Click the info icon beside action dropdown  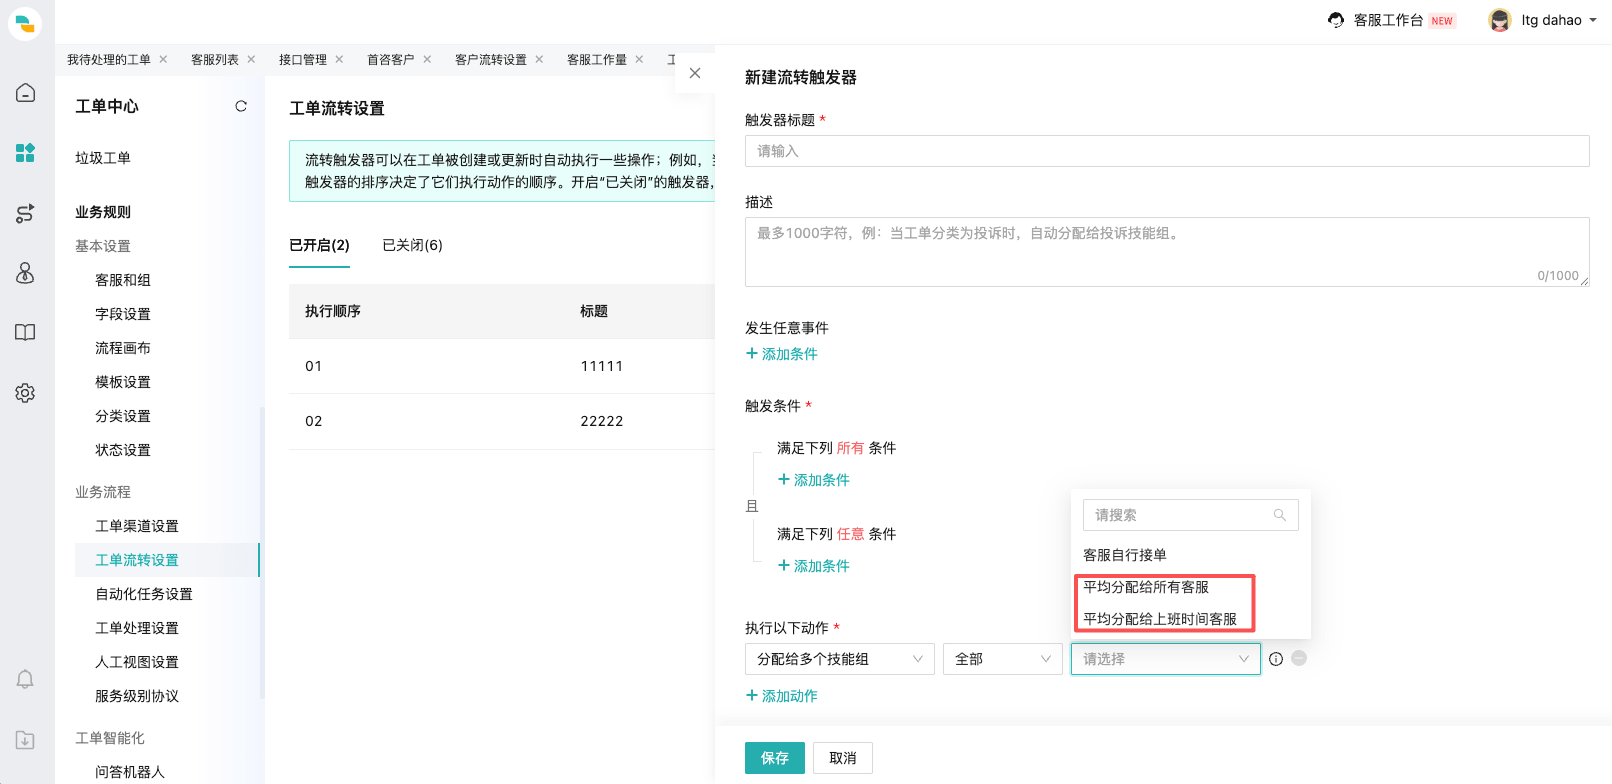1276,659
